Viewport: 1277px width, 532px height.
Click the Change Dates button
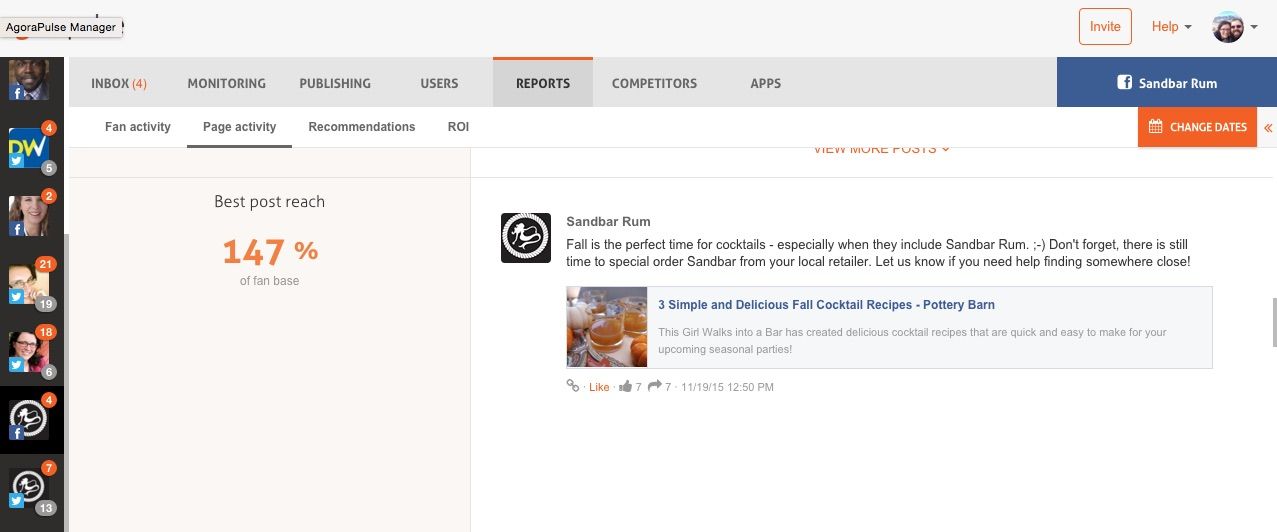click(1197, 127)
